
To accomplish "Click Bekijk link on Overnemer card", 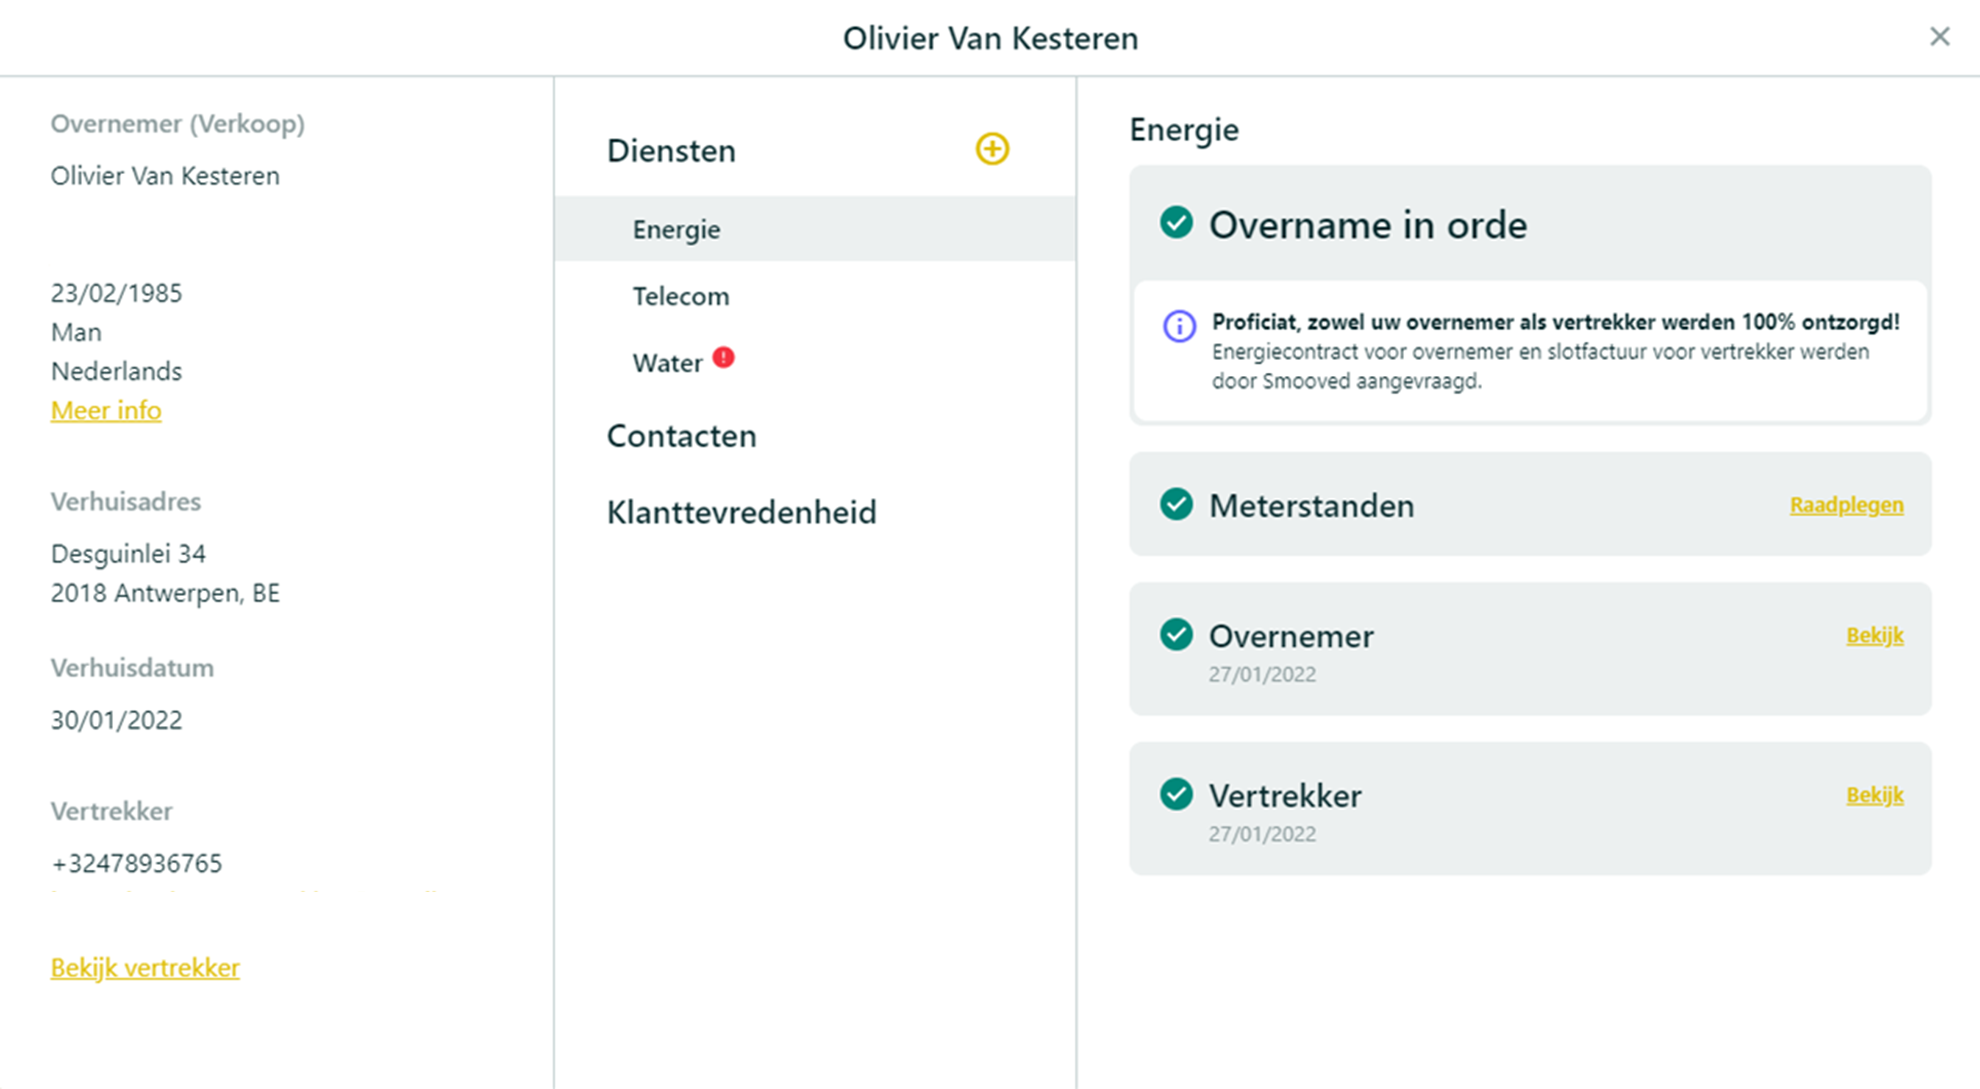I will tap(1874, 635).
